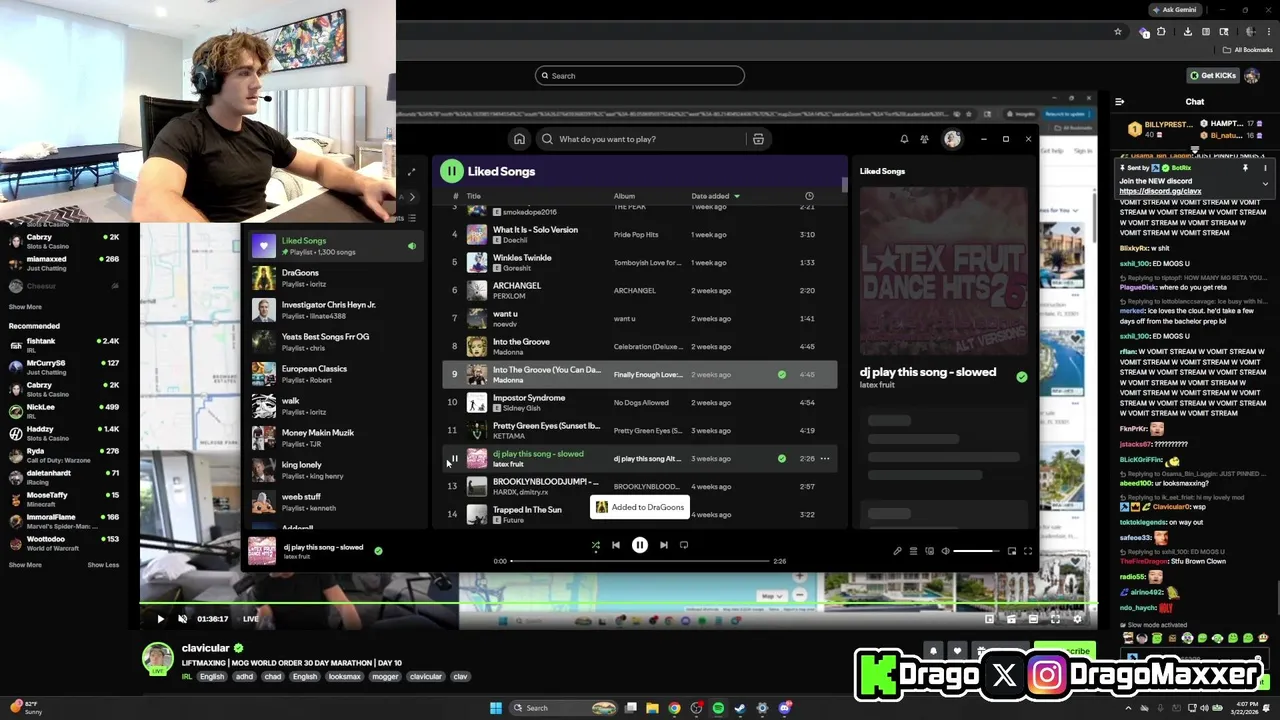Pause Liked Songs with the green button
Image resolution: width=1280 pixels, height=720 pixels.
452,171
